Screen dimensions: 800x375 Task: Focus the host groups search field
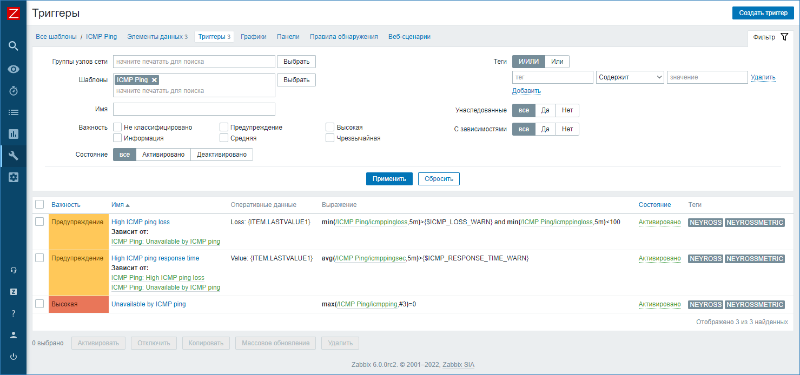point(194,61)
